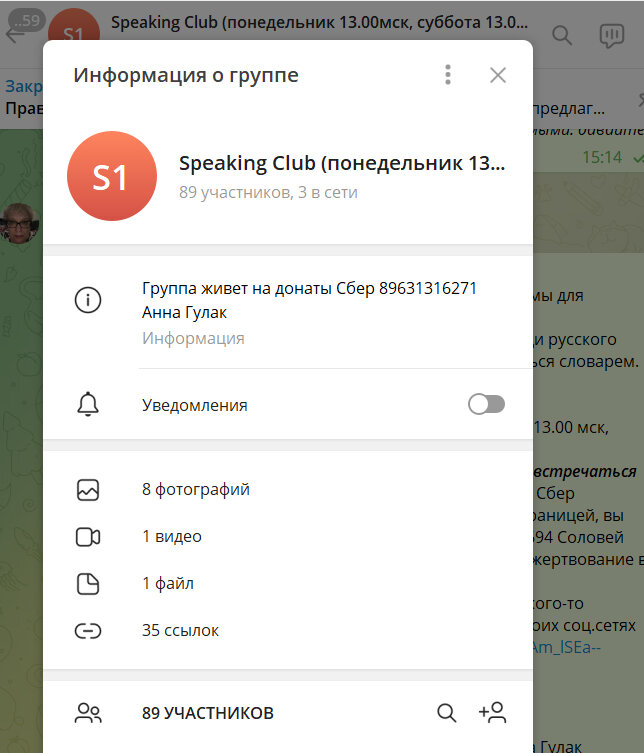Click the file document icon
644x753 pixels.
[x=88, y=584]
